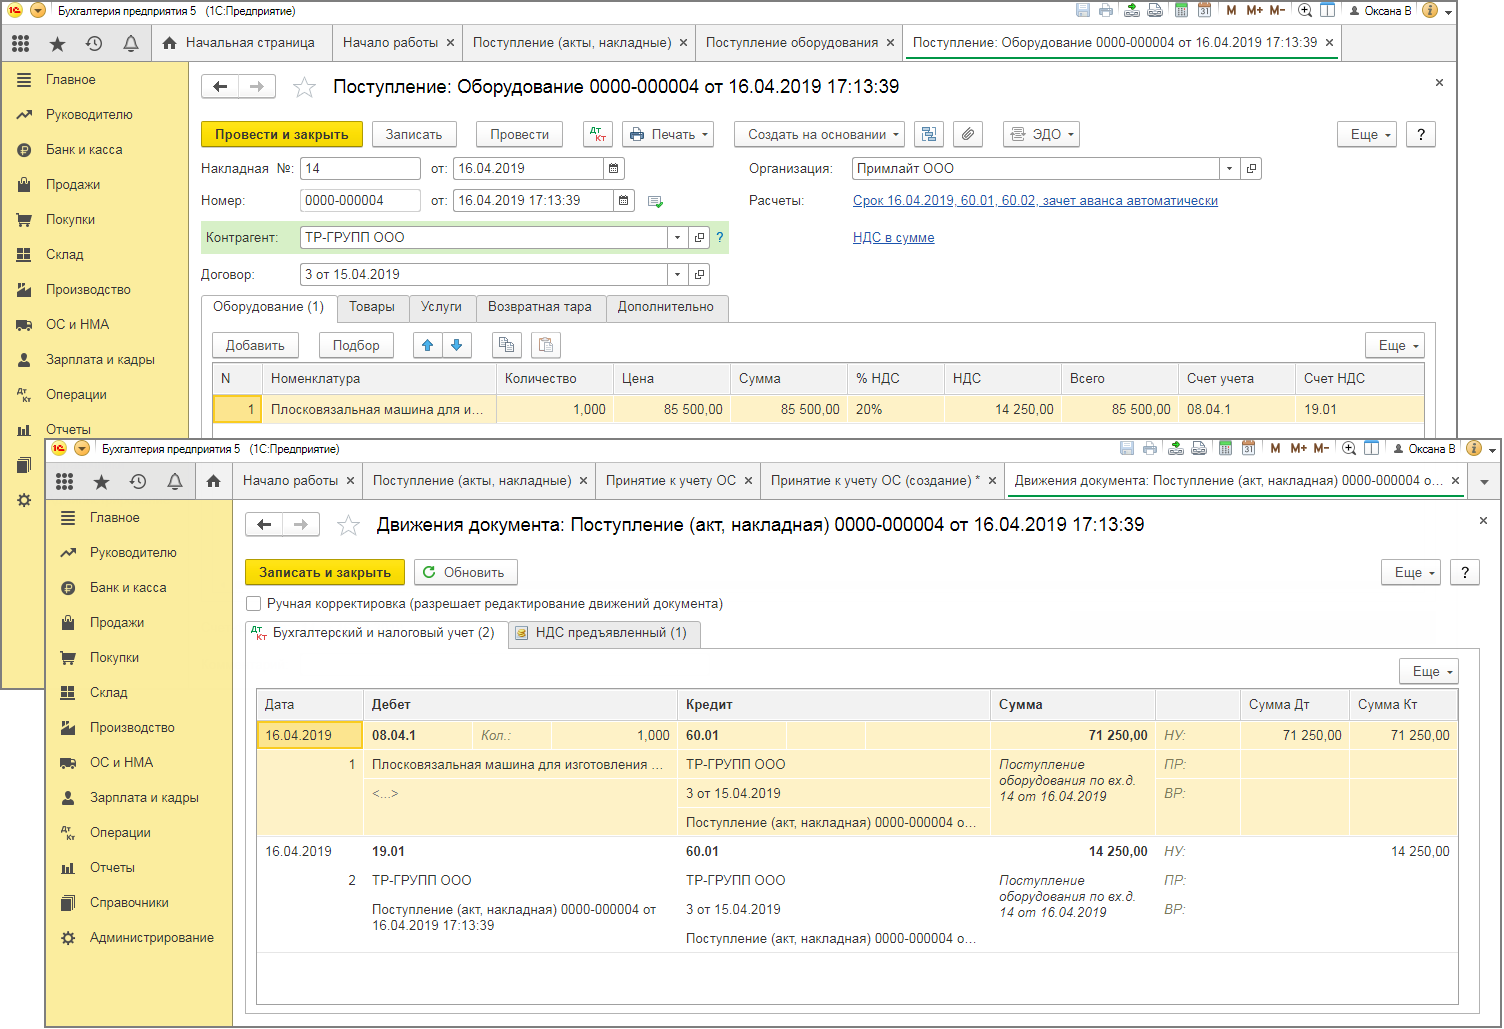Click the Накладная № input field
Image resolution: width=1504 pixels, height=1029 pixels.
coord(360,169)
